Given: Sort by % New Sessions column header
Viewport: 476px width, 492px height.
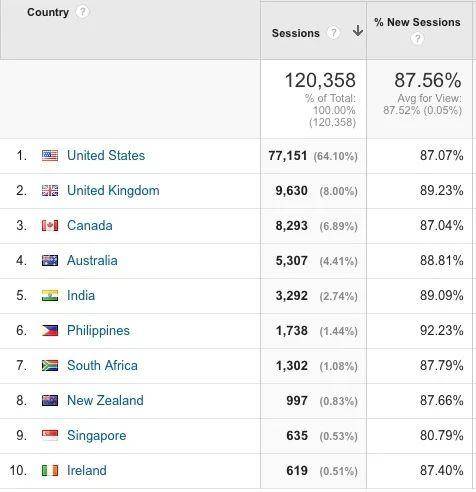Looking at the screenshot, I should pyautogui.click(x=417, y=22).
